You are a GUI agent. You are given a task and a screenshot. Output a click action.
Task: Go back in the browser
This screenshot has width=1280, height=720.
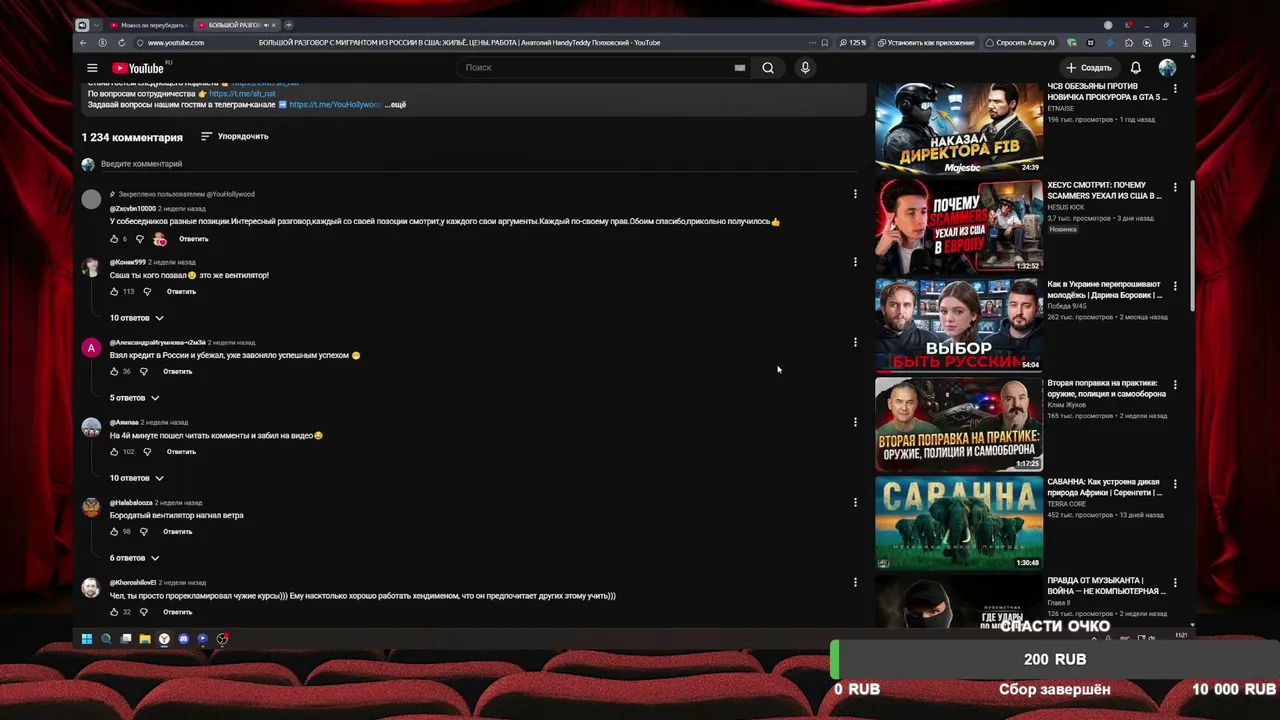pos(84,43)
